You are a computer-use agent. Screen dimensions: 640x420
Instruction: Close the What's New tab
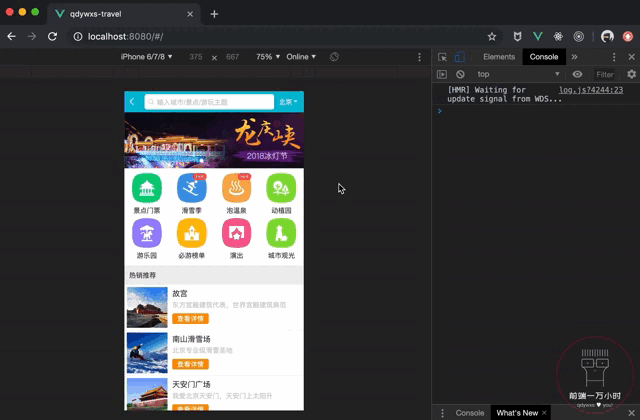tap(544, 413)
